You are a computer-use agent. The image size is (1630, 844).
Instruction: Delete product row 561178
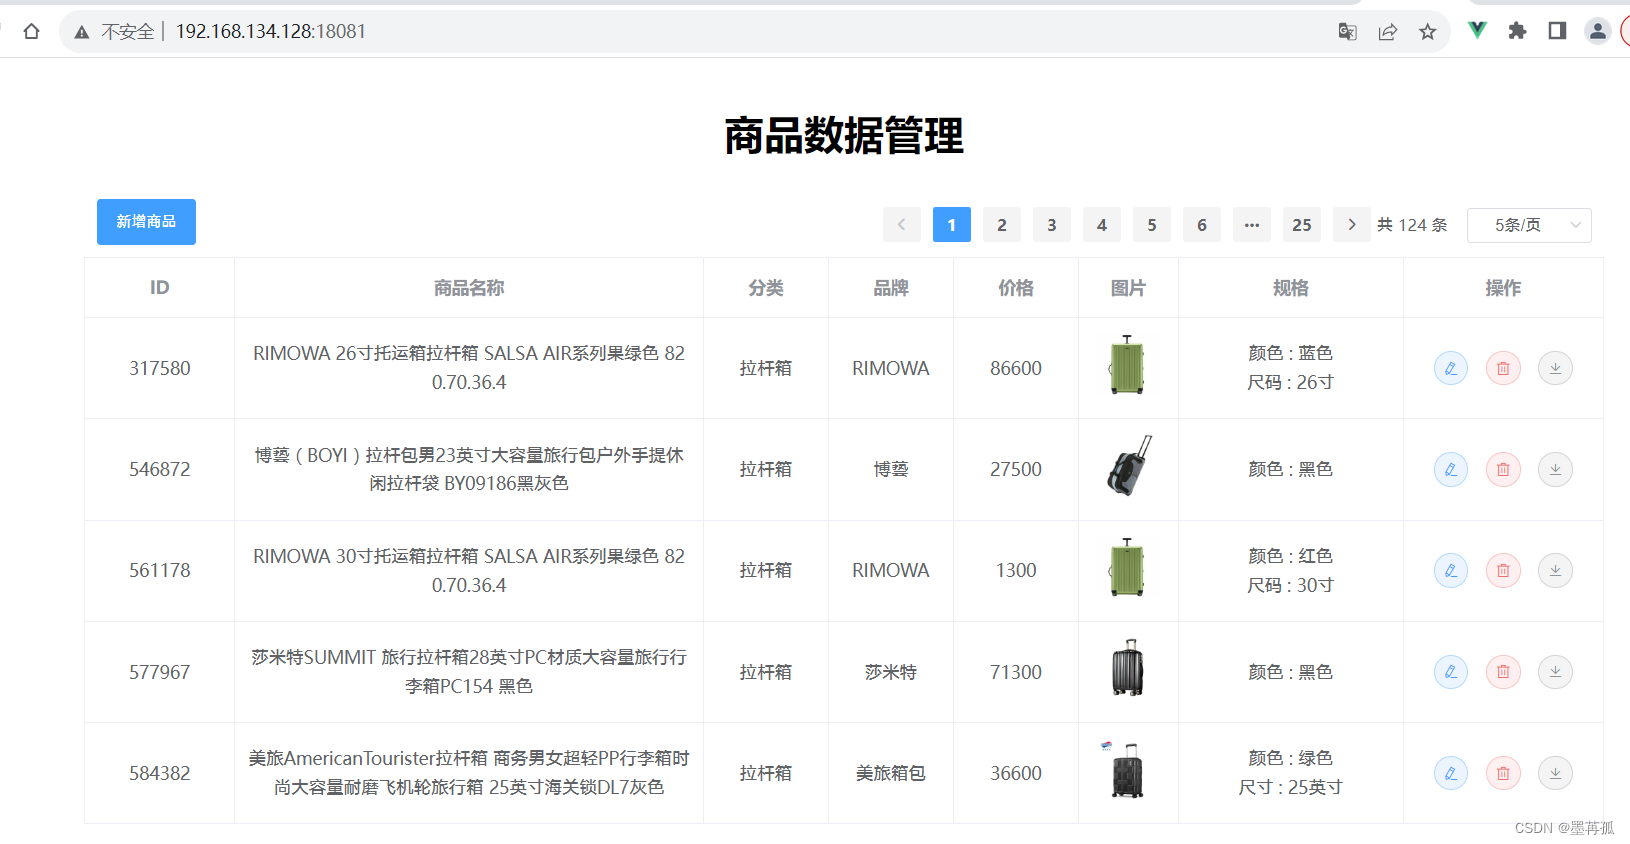click(1503, 570)
